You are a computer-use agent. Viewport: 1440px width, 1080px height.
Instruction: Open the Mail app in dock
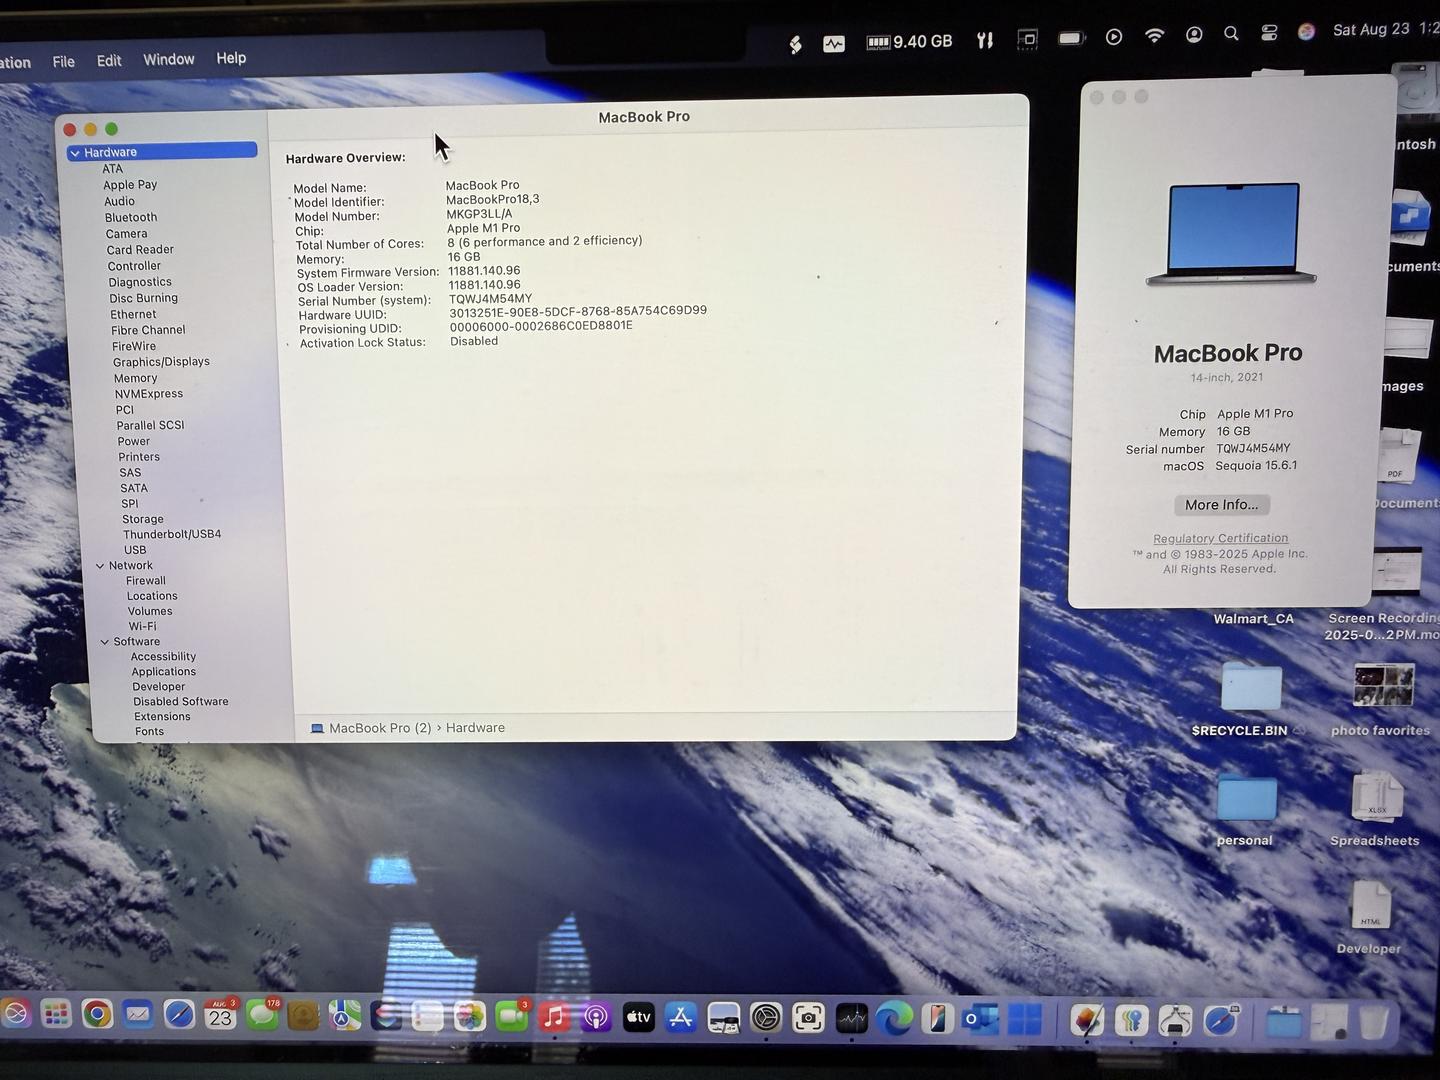(138, 1015)
